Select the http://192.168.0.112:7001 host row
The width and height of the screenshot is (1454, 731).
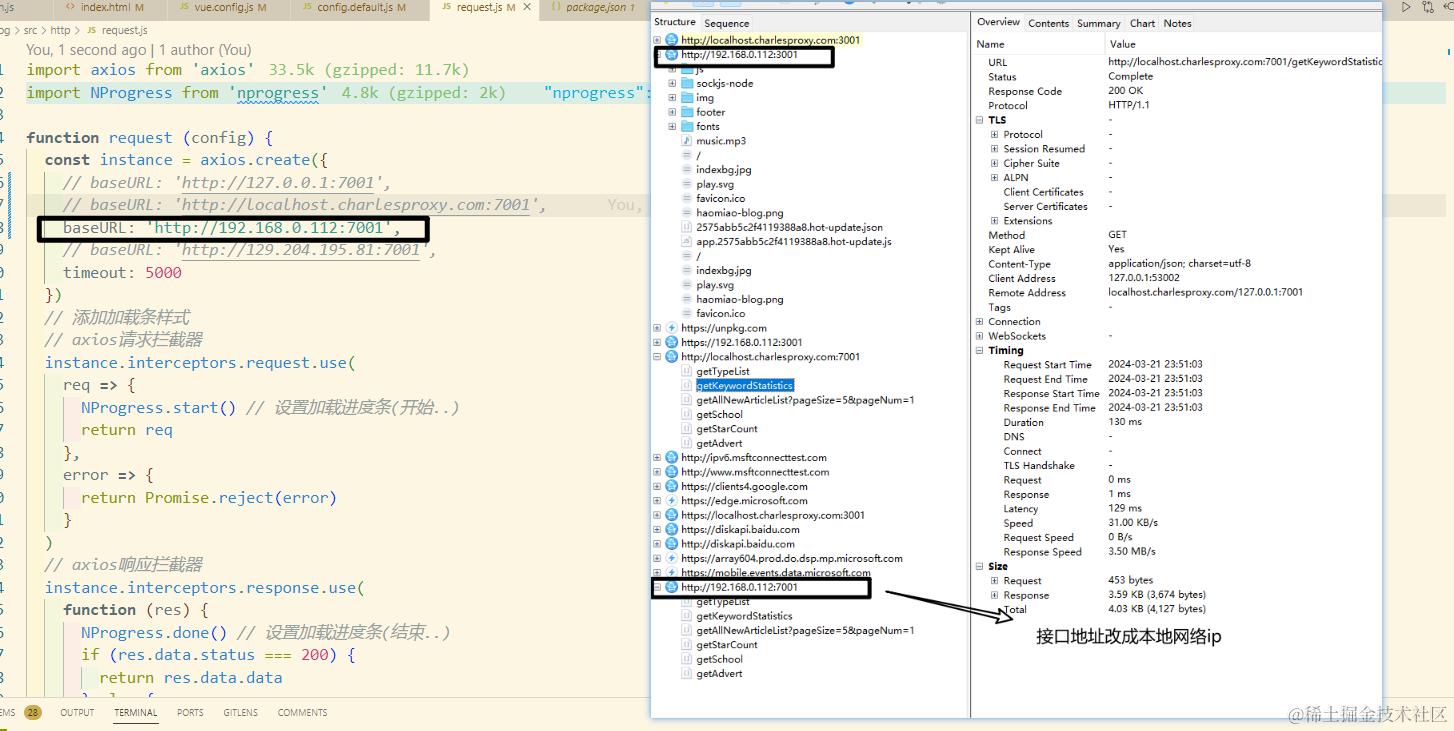point(739,587)
